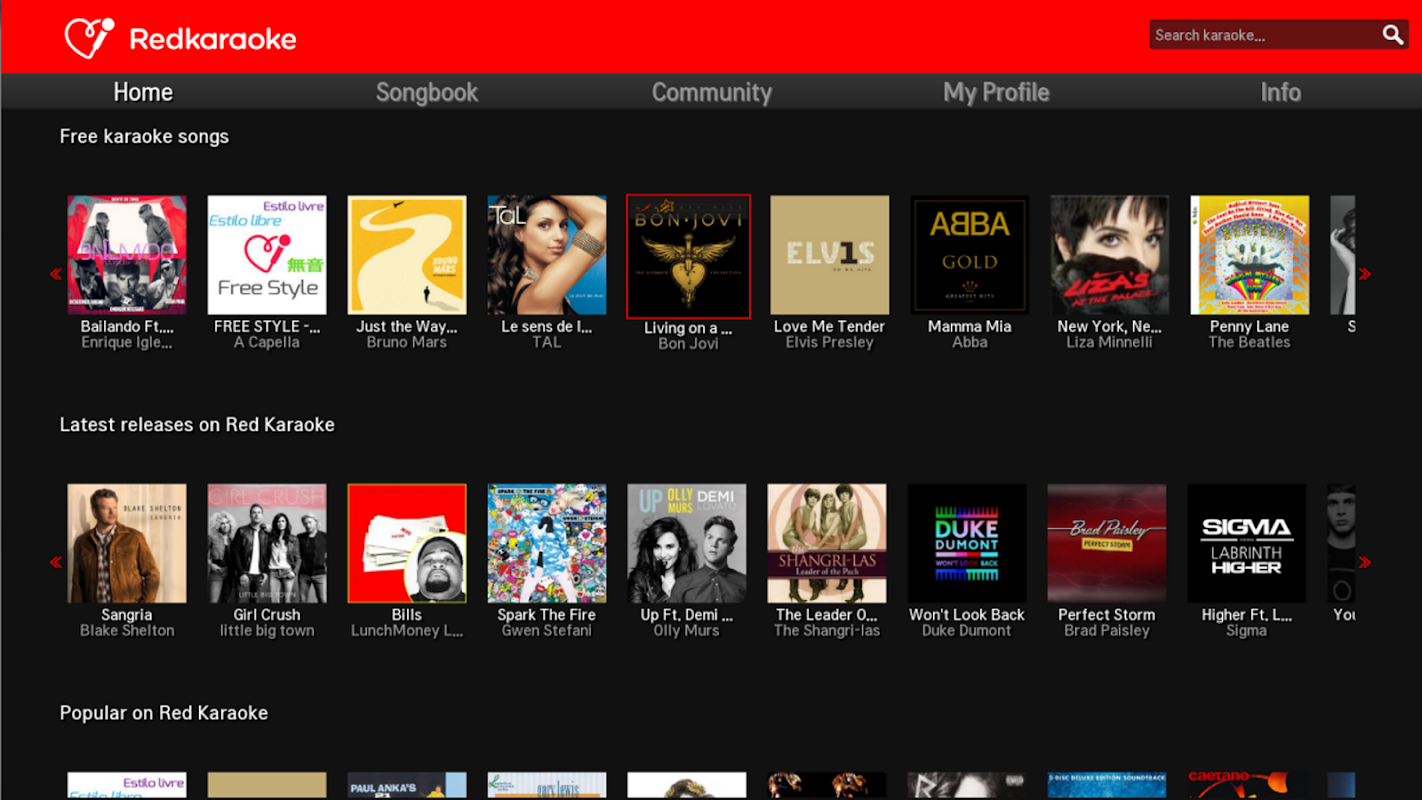Choose Gwen Stefani Spark The Fire cover
The image size is (1422, 800).
click(547, 544)
